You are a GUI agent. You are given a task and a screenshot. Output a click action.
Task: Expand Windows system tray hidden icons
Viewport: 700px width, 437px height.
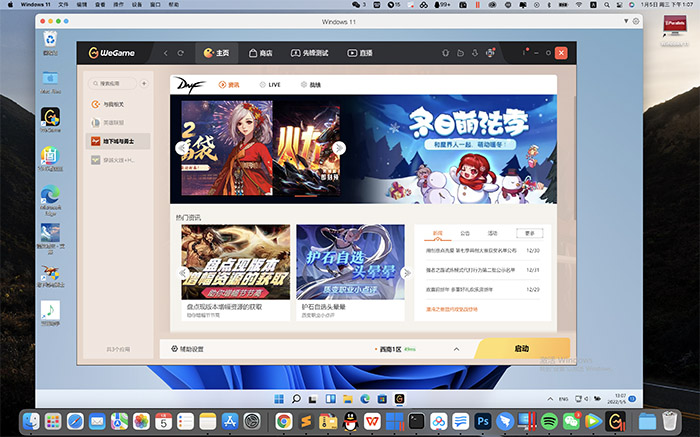(x=550, y=399)
